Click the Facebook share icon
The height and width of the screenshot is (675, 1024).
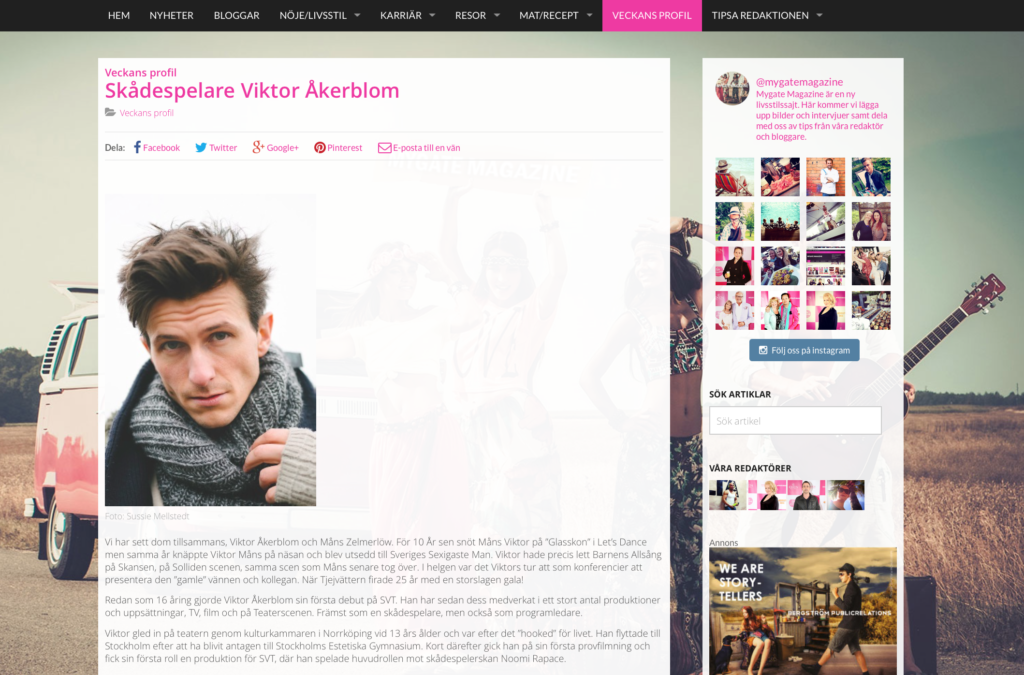(137, 148)
